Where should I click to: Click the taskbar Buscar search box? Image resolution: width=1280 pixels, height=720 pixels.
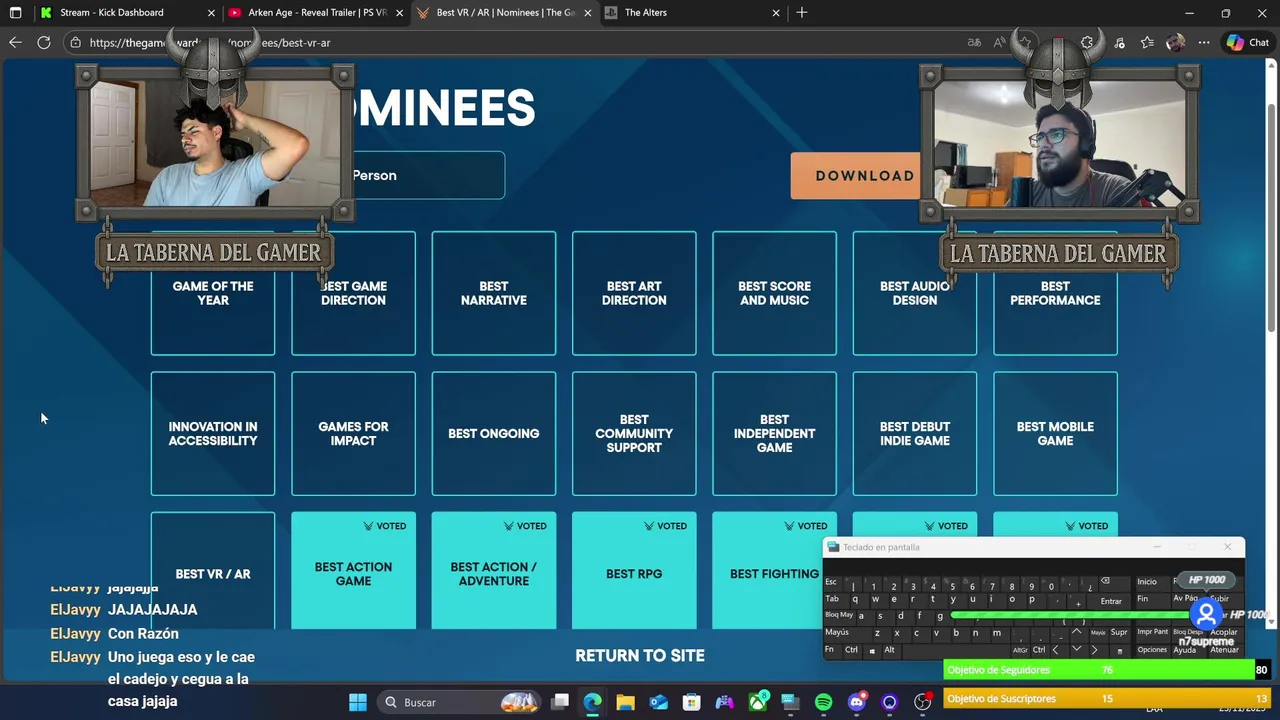(x=461, y=702)
